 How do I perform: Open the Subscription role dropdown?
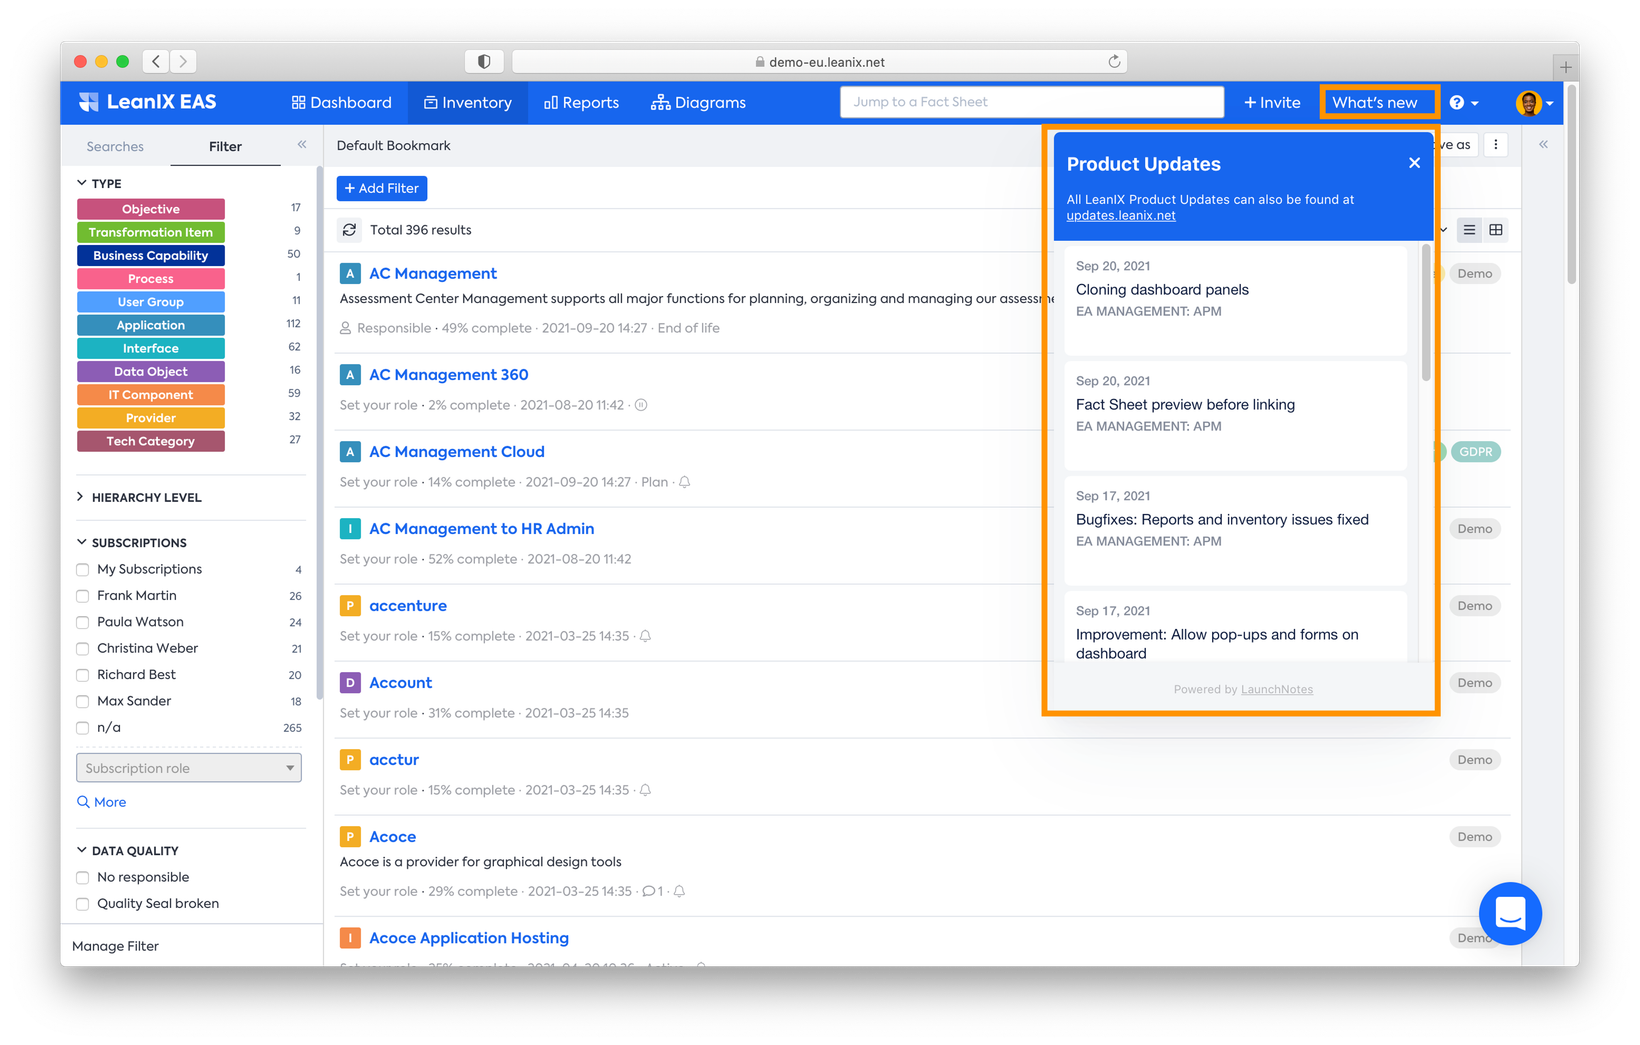coord(189,768)
